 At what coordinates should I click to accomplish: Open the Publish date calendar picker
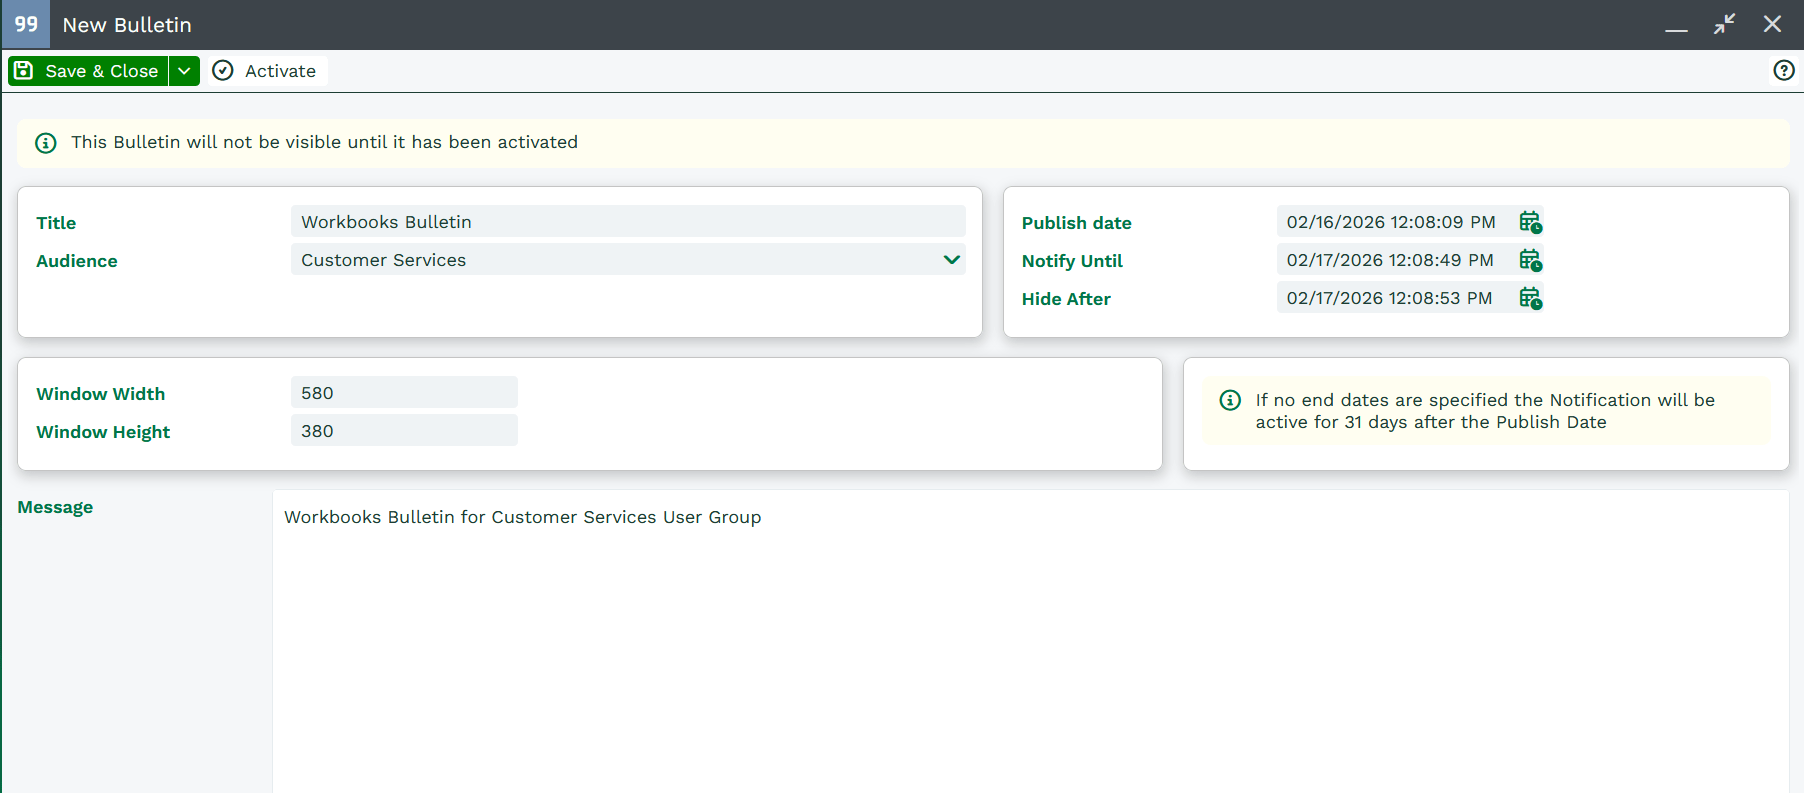[1529, 222]
